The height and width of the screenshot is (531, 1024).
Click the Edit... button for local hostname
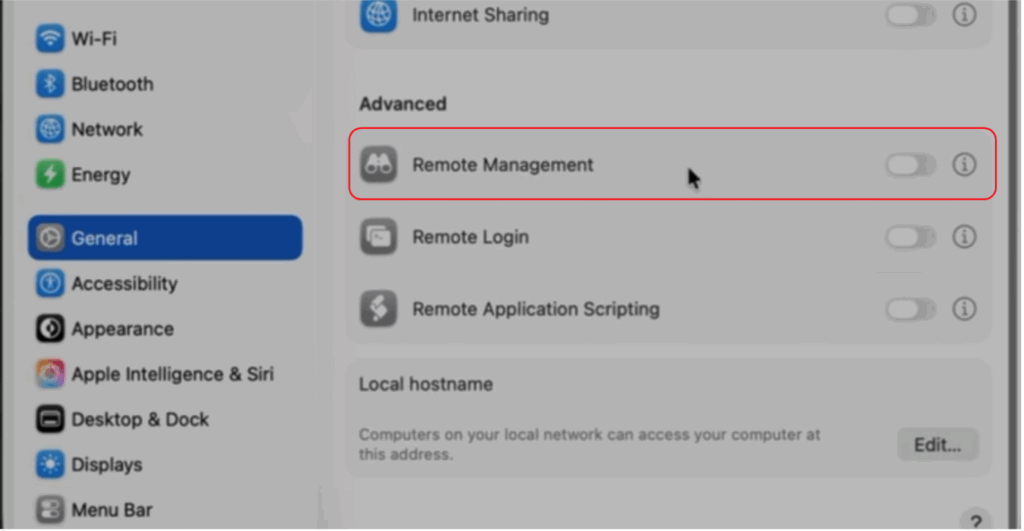click(937, 445)
